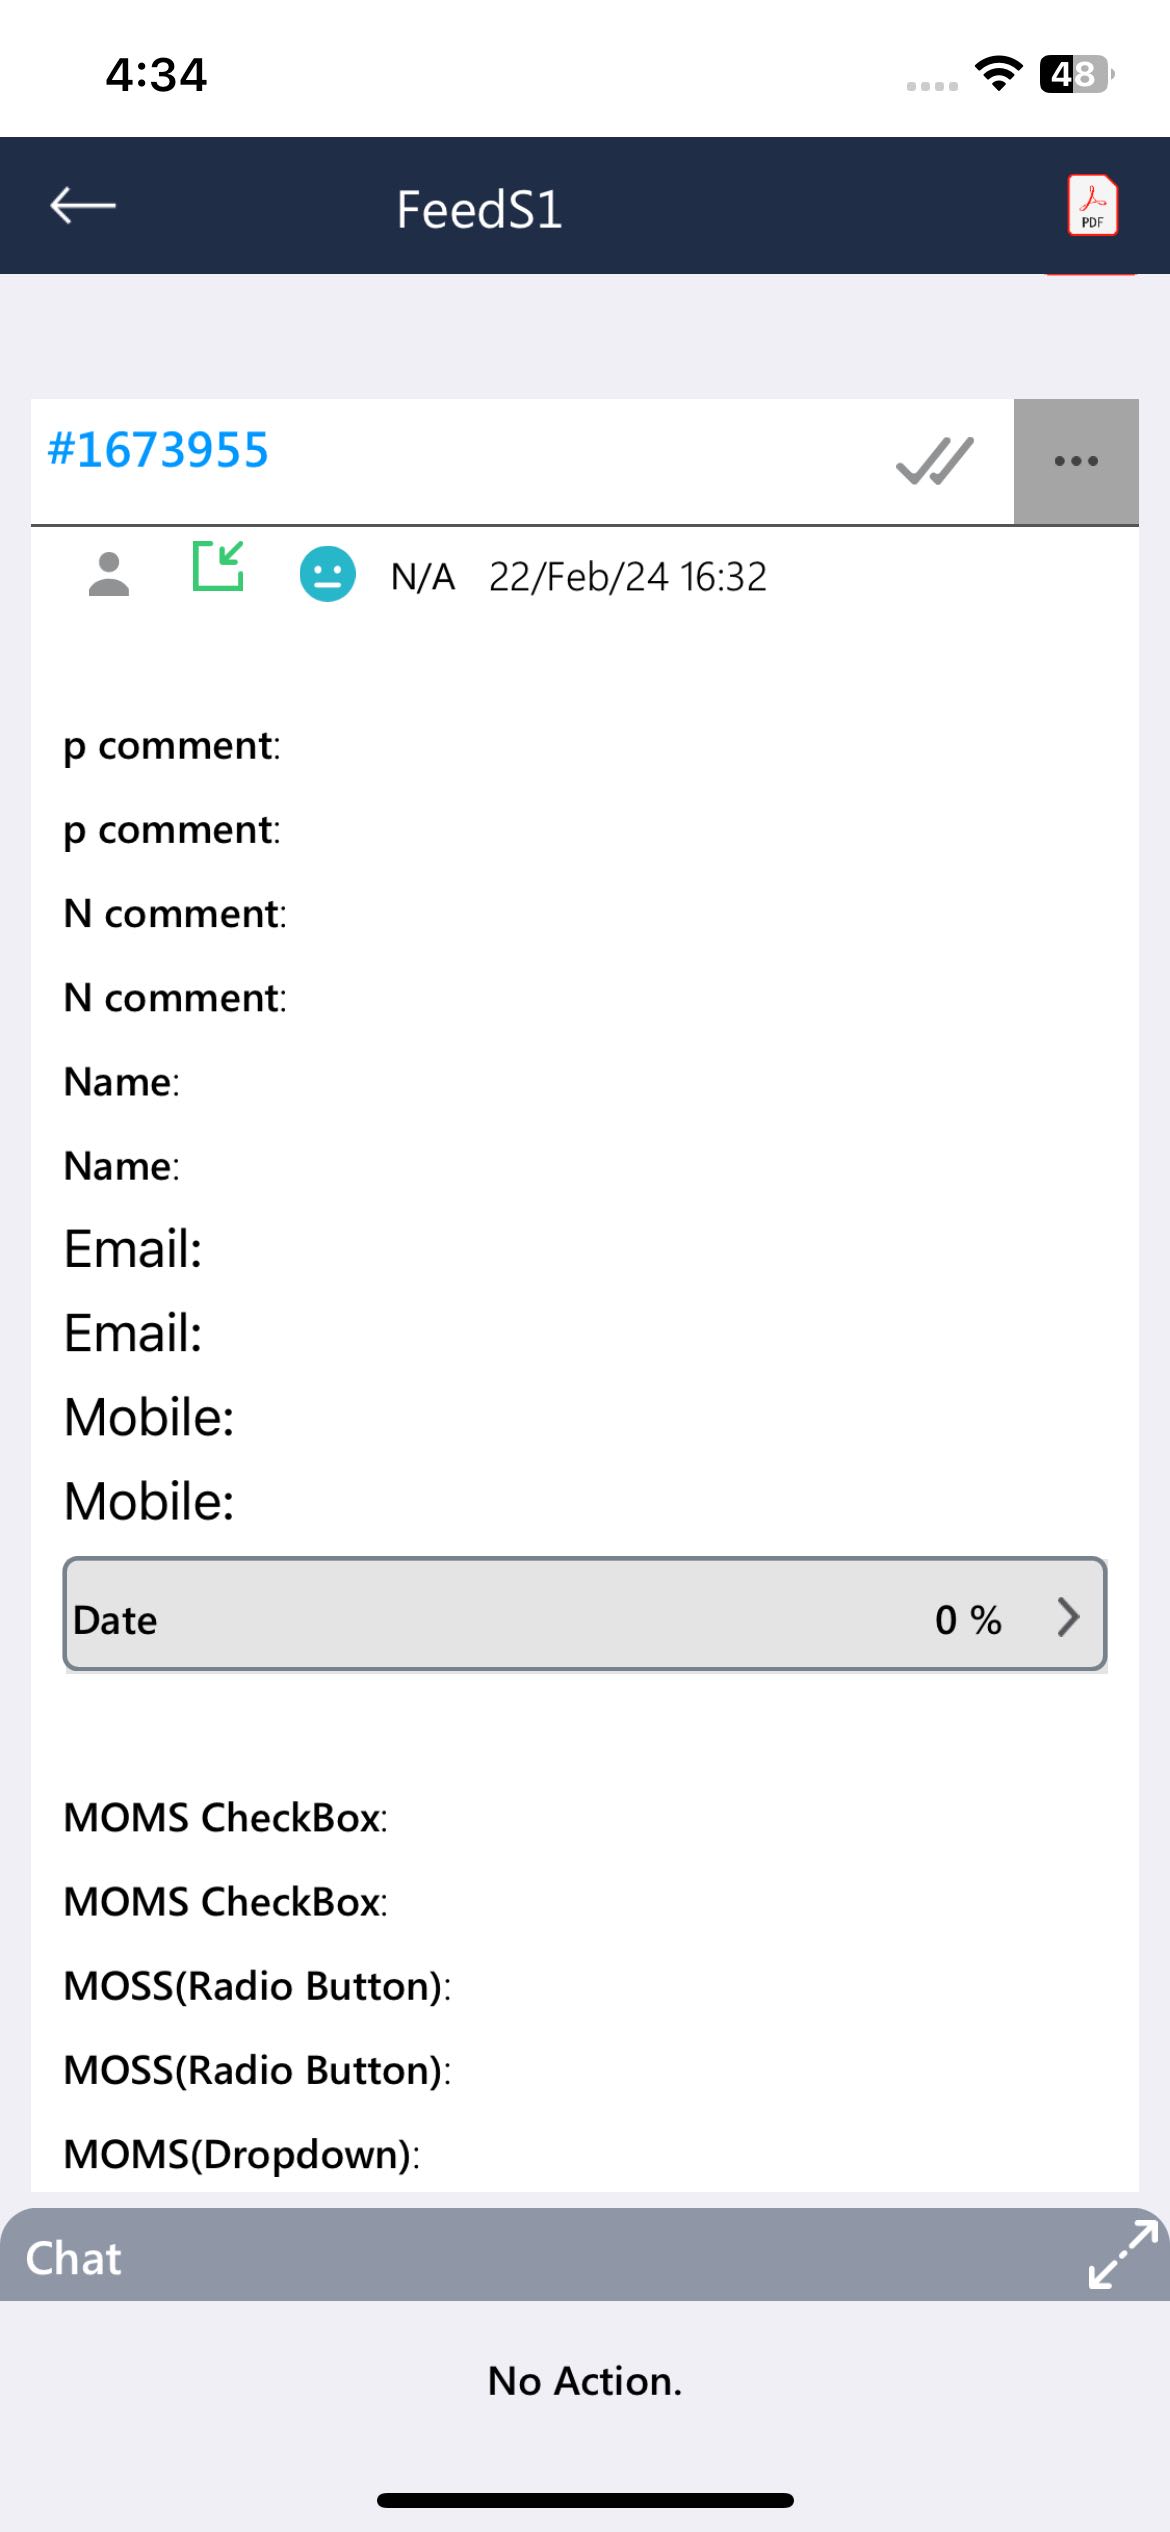Export feedback as PDF

[x=1092, y=205]
